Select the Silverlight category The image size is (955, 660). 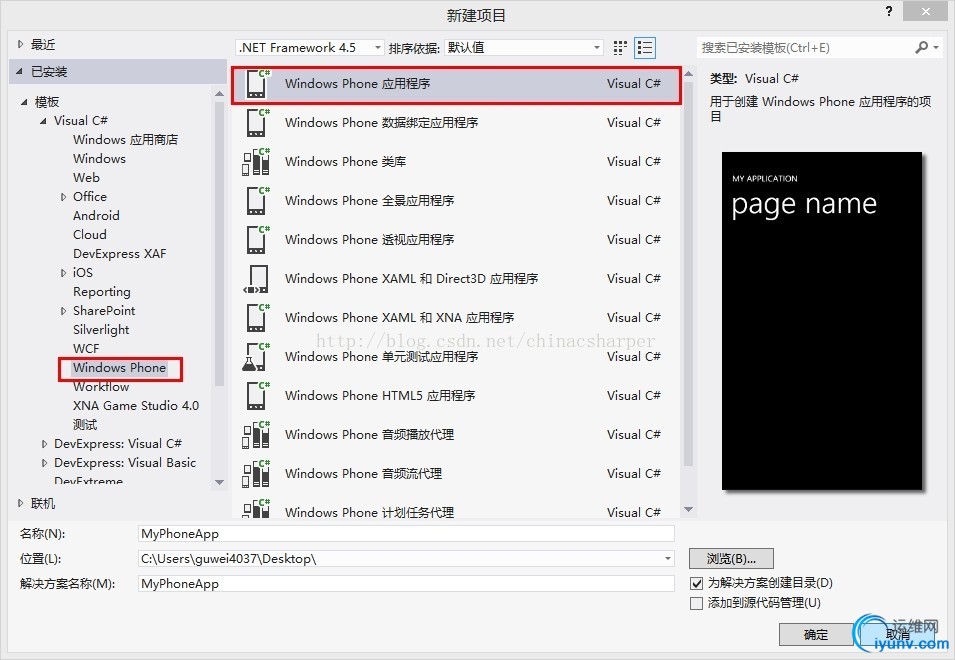101,329
